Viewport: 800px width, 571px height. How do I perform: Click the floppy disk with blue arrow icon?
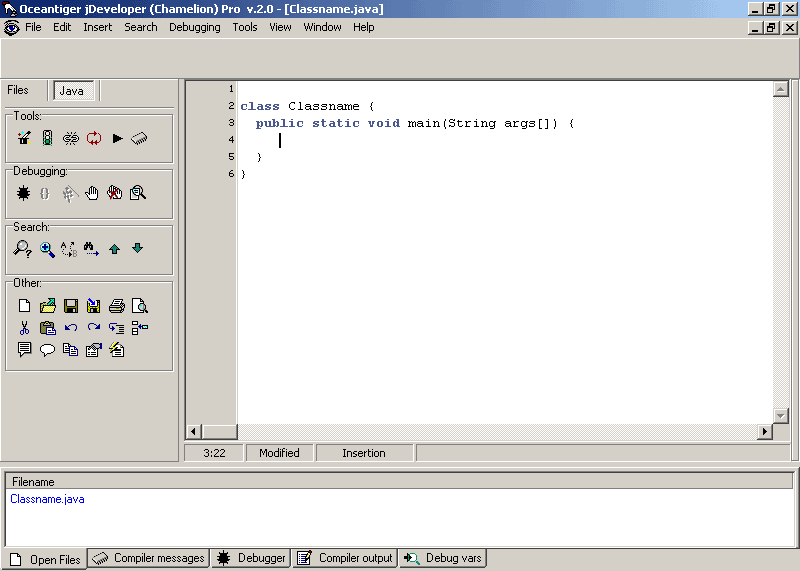tap(93, 306)
